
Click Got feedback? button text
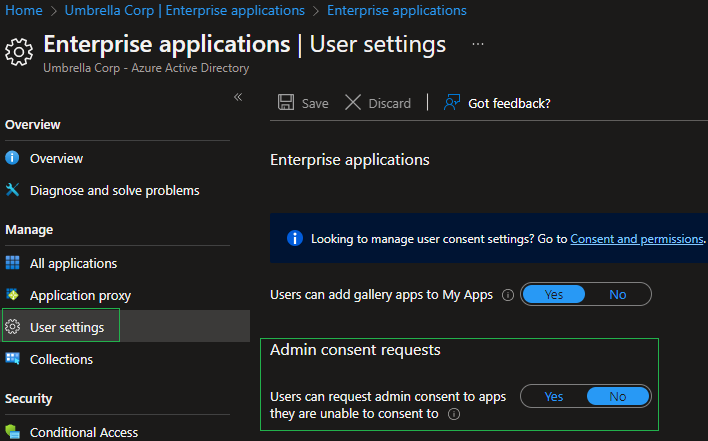509,103
